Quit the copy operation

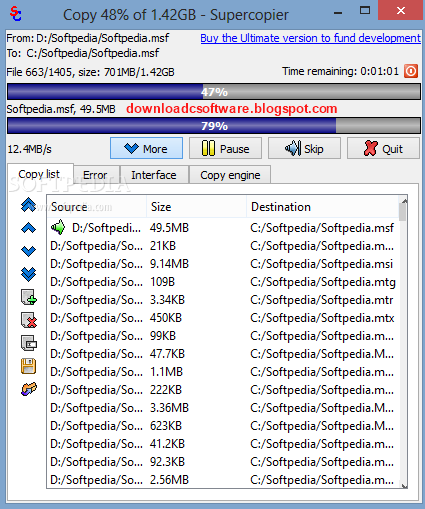pyautogui.click(x=383, y=148)
